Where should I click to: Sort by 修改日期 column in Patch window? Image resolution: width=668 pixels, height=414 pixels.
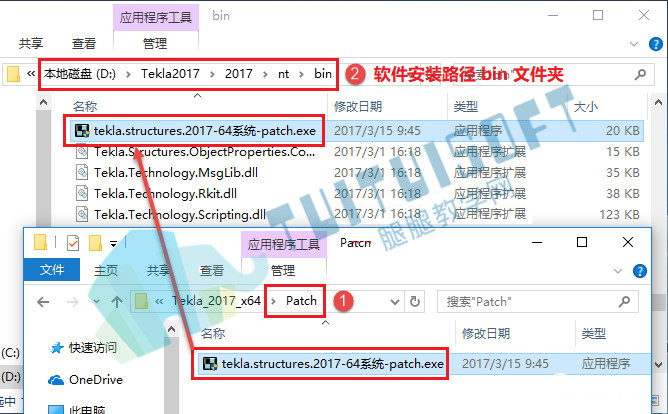tap(486, 334)
